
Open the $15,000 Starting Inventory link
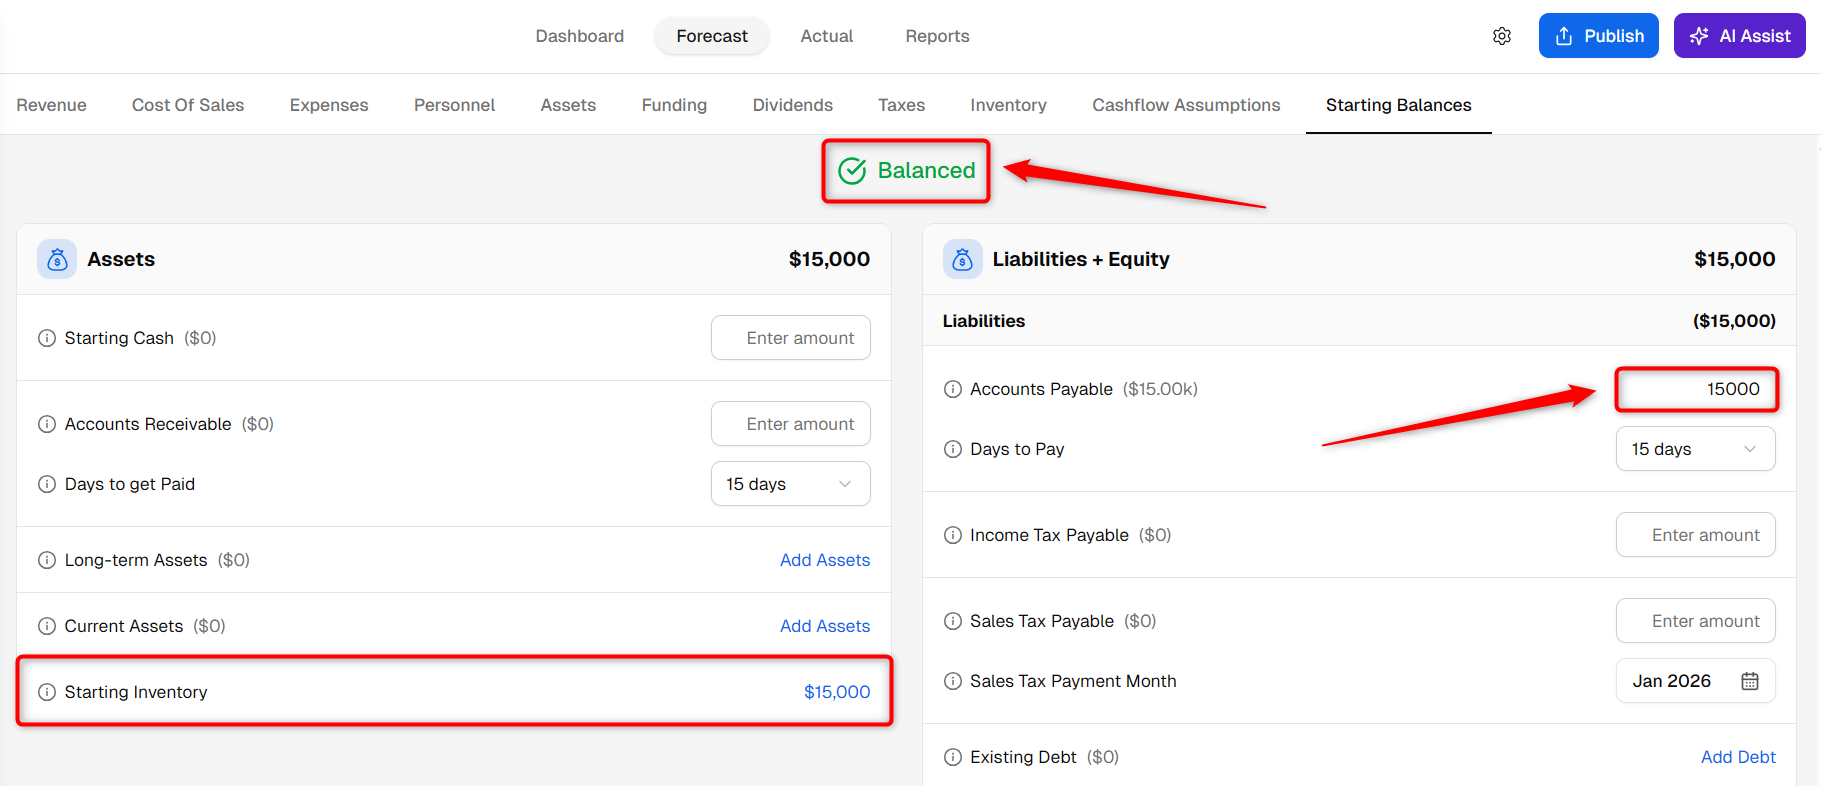(837, 692)
